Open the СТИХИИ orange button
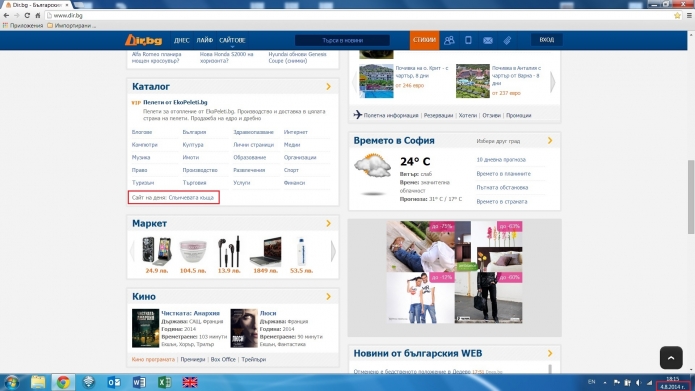This screenshot has height=391, width=695. tap(424, 40)
